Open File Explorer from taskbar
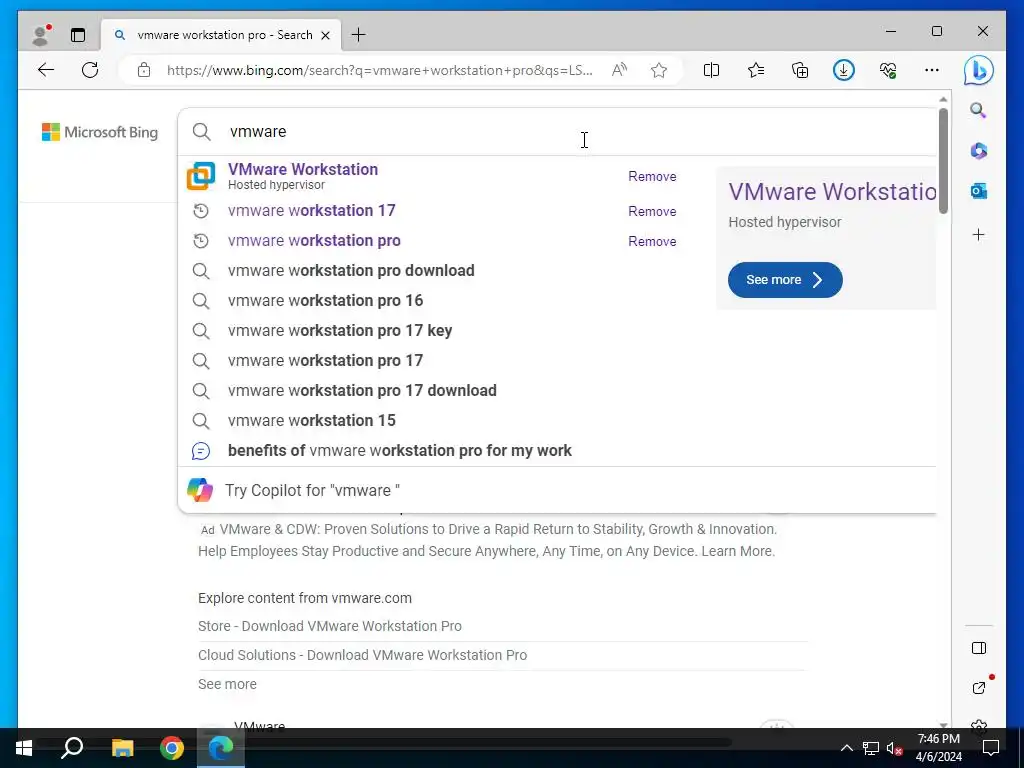Screen dimensions: 1024x768 click(122, 748)
